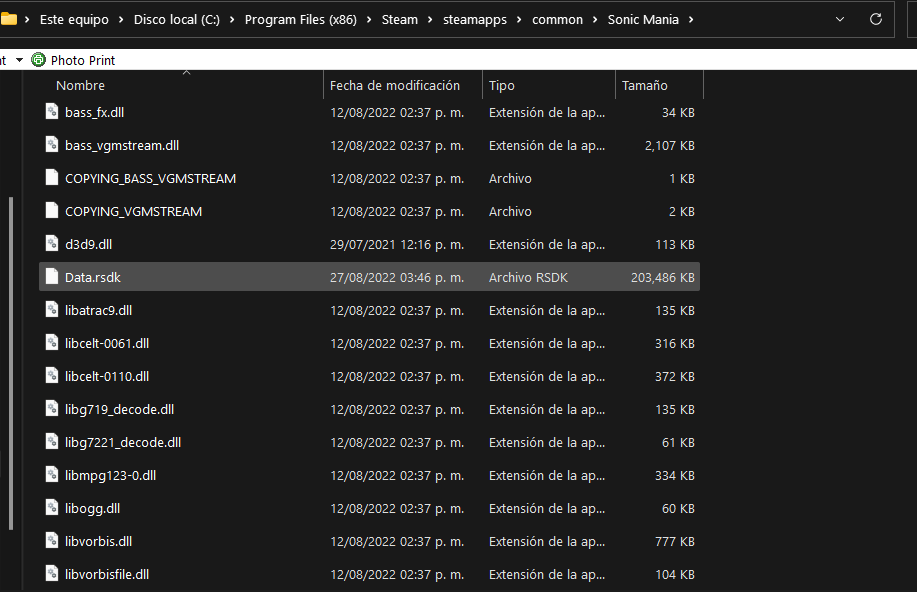
Task: Expand chevron after Sonic Mania breadcrumb
Action: coord(691,19)
